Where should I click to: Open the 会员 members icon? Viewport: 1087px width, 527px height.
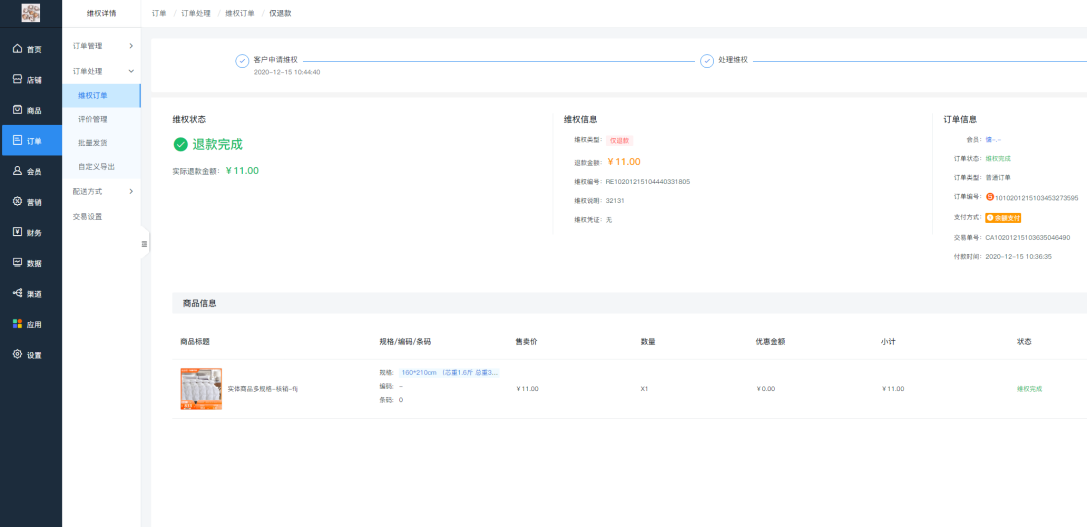[17, 171]
